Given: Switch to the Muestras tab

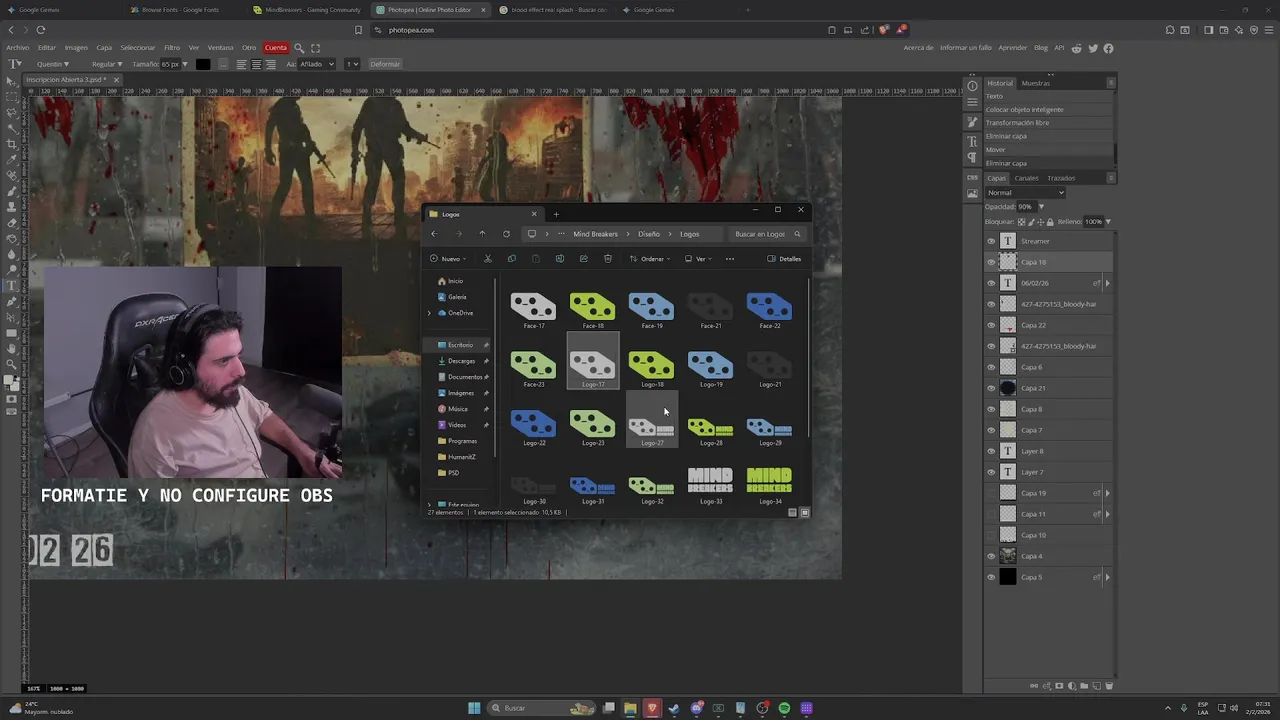Looking at the screenshot, I should click(x=1036, y=83).
